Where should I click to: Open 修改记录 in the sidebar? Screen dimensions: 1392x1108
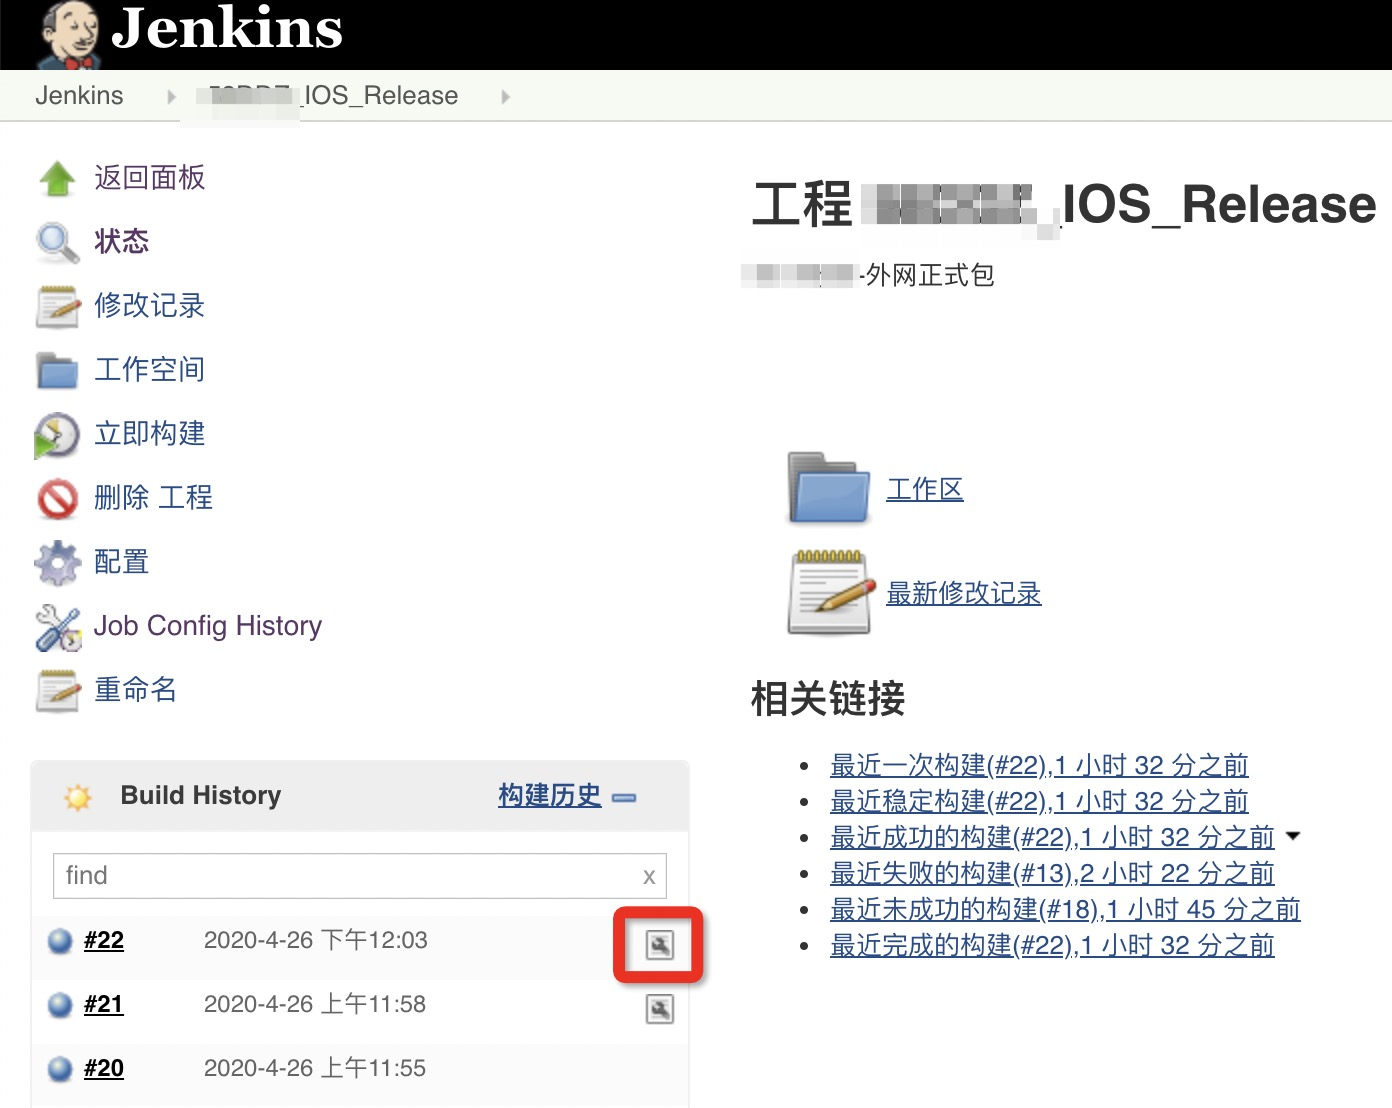point(150,306)
